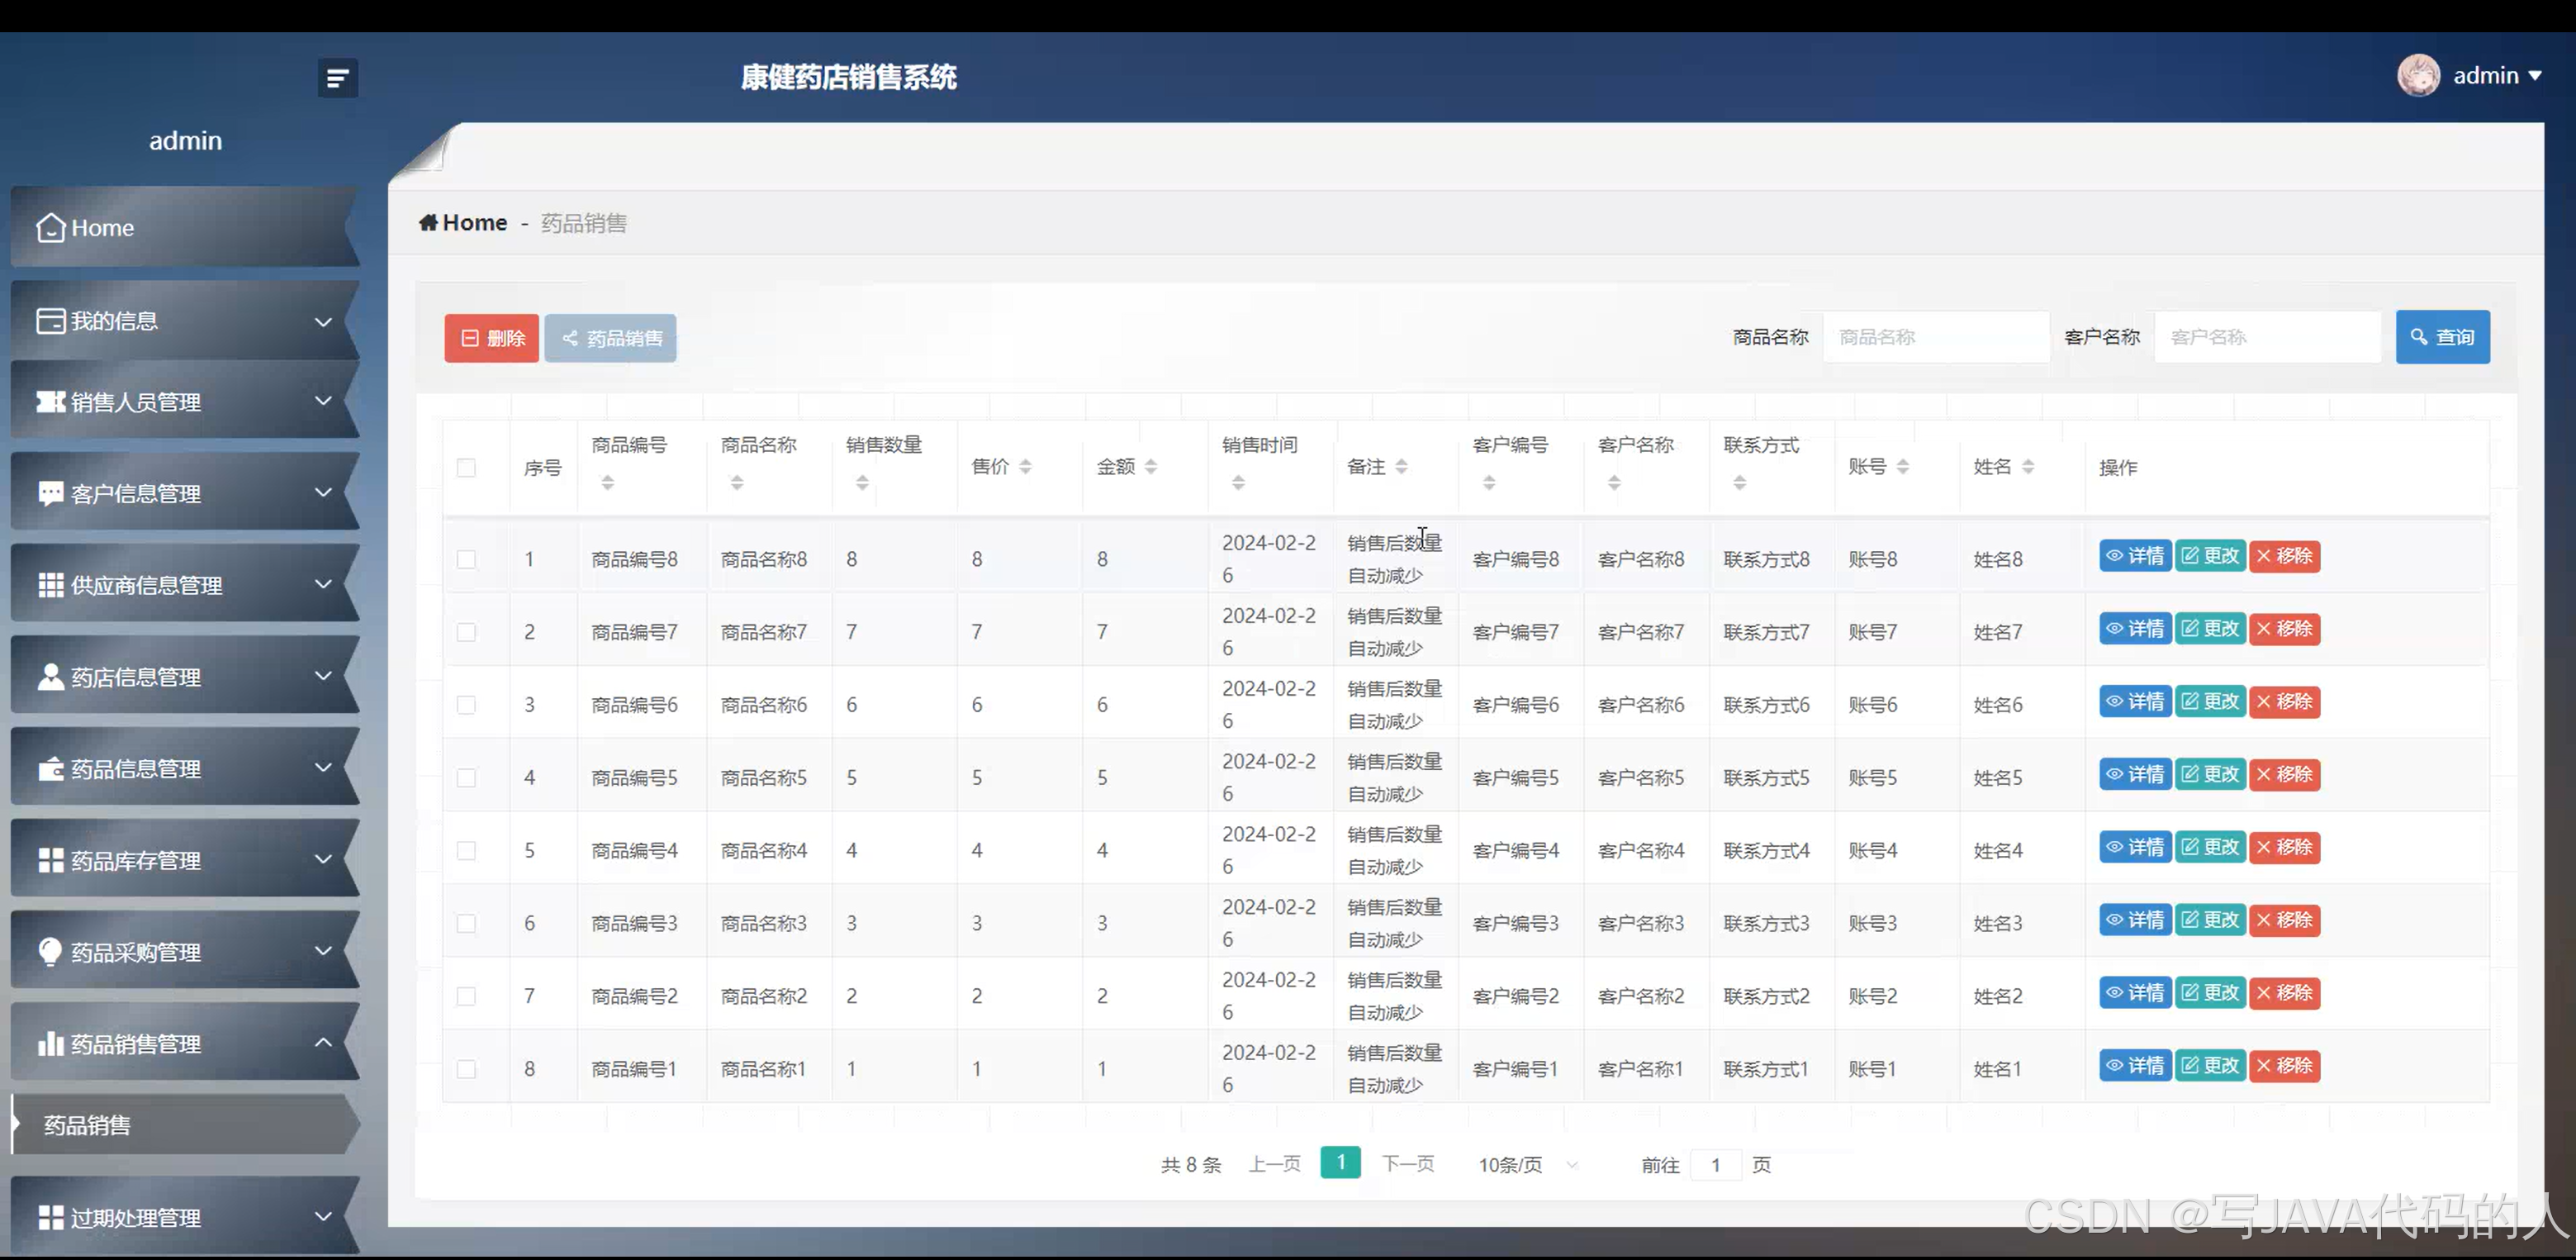2576x1260 pixels.
Task: Toggle the select-all header checkbox
Action: 466,468
